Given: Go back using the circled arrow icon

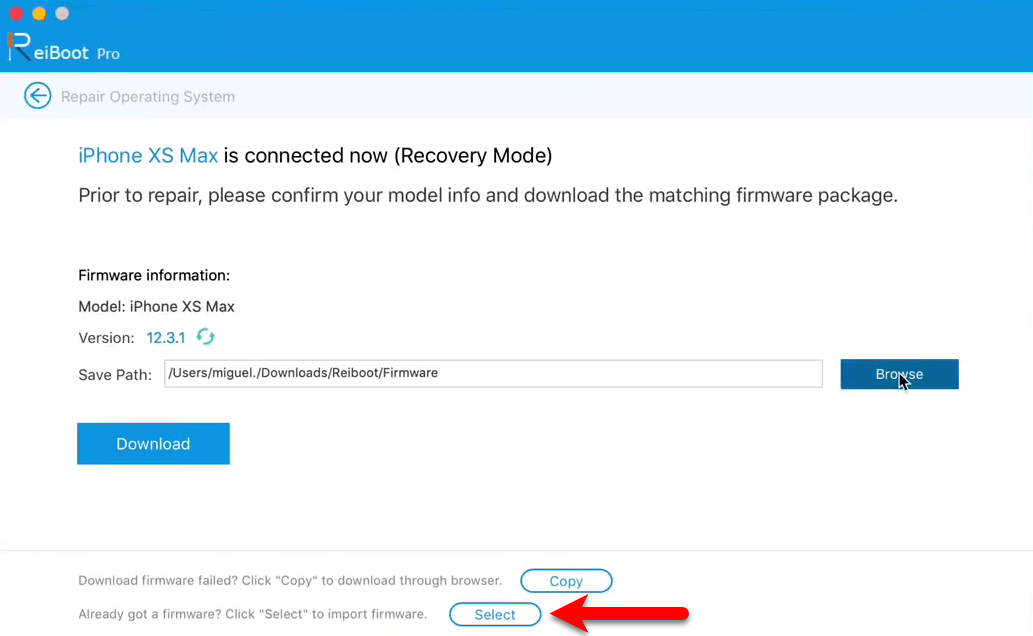Looking at the screenshot, I should pos(38,96).
